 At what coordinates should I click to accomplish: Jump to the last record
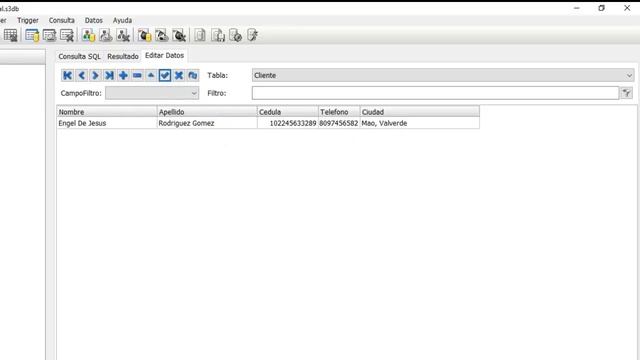click(109, 75)
